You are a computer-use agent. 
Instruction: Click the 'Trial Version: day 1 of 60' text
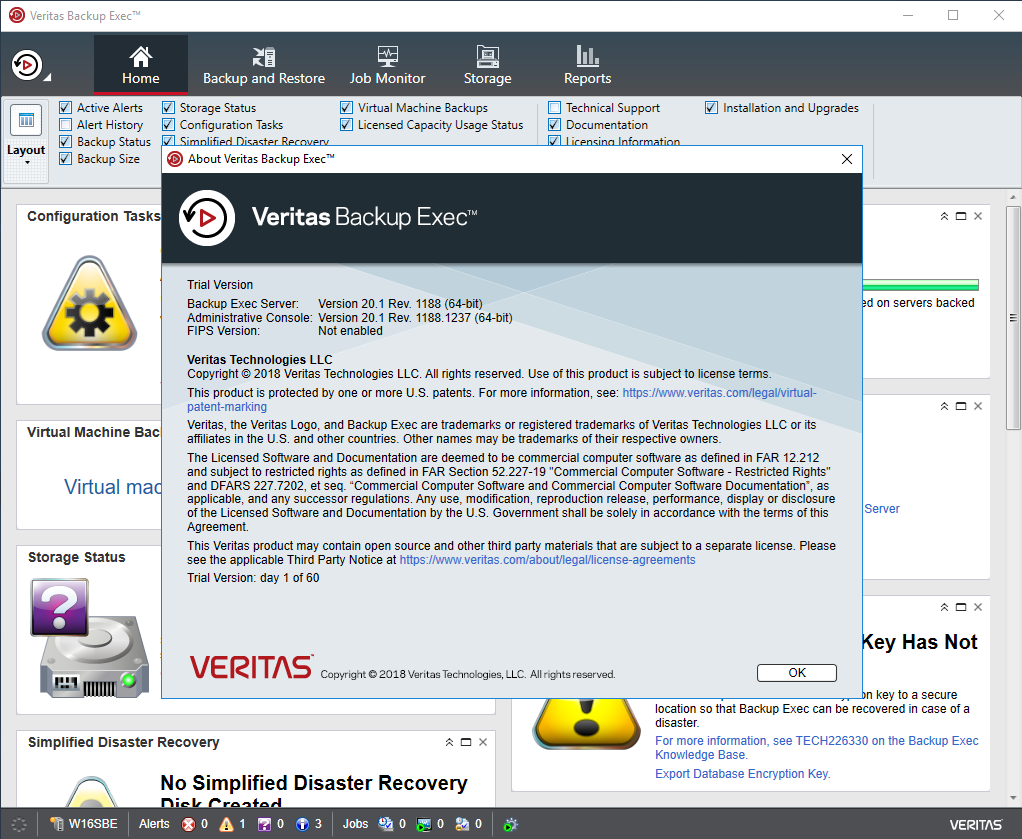coord(253,578)
